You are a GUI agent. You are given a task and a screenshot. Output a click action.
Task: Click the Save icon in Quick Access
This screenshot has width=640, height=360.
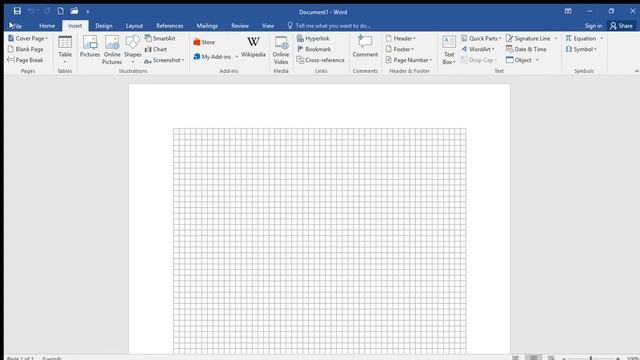tap(17, 11)
